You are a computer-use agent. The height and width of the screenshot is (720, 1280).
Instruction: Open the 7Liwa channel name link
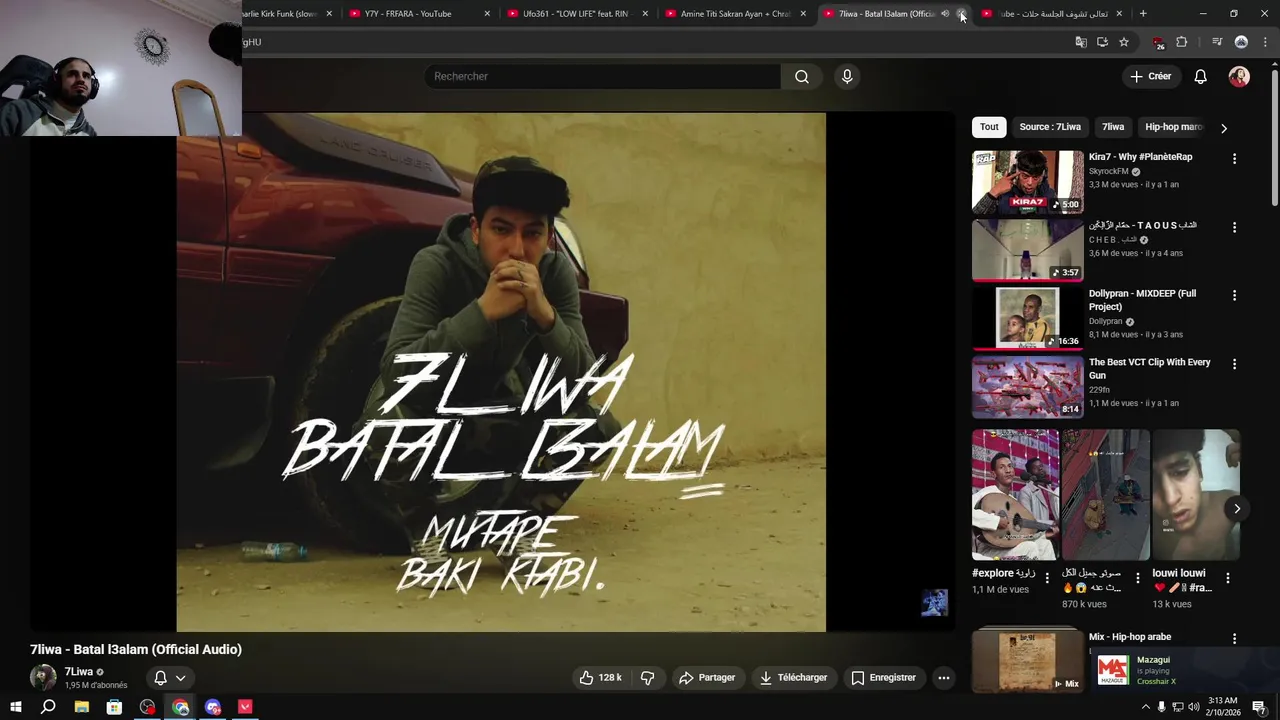(79, 672)
